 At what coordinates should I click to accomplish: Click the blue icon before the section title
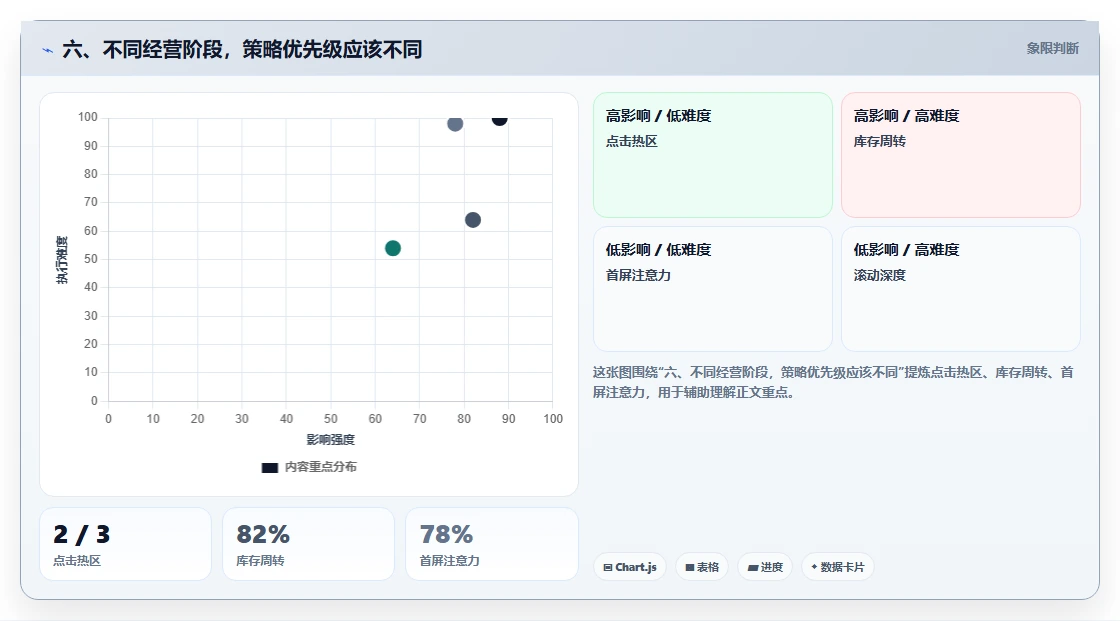pos(47,50)
